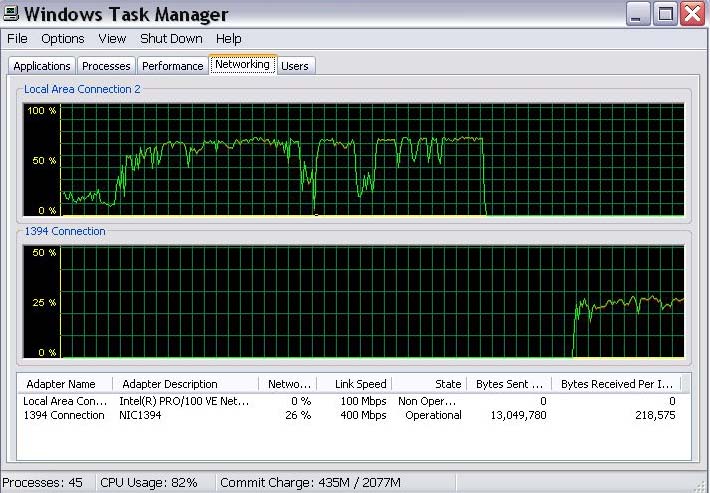
Task: Open the File menu
Action: pyautogui.click(x=17, y=39)
